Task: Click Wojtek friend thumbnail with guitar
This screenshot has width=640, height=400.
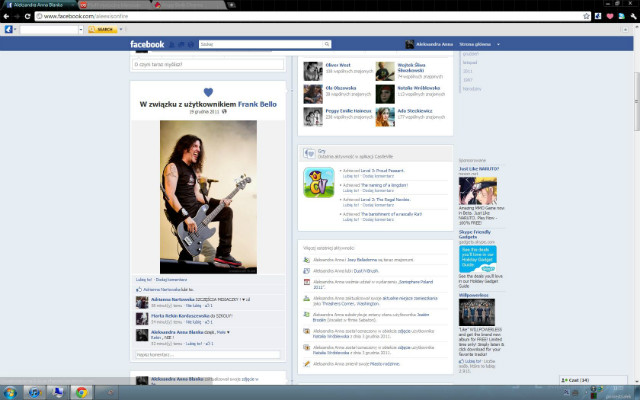Action: pos(385,71)
